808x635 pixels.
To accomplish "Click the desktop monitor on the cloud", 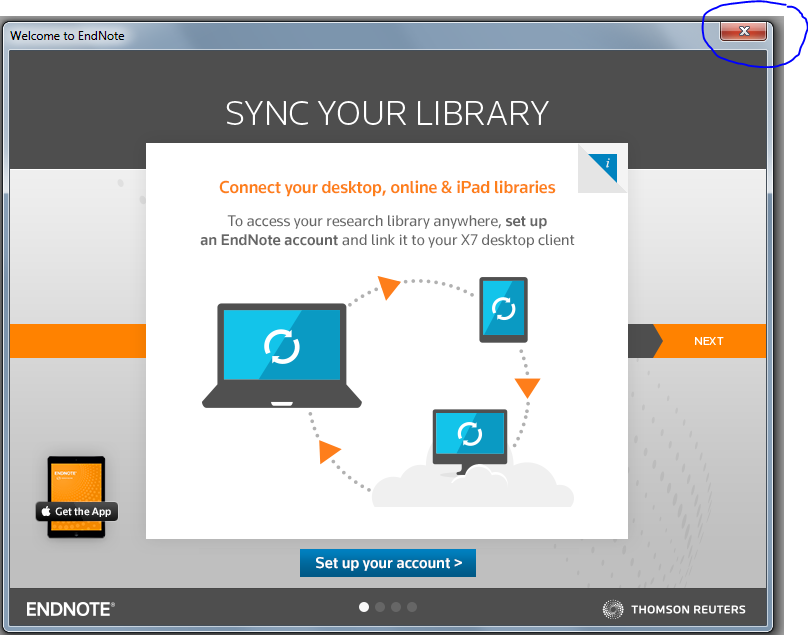I will coord(468,435).
